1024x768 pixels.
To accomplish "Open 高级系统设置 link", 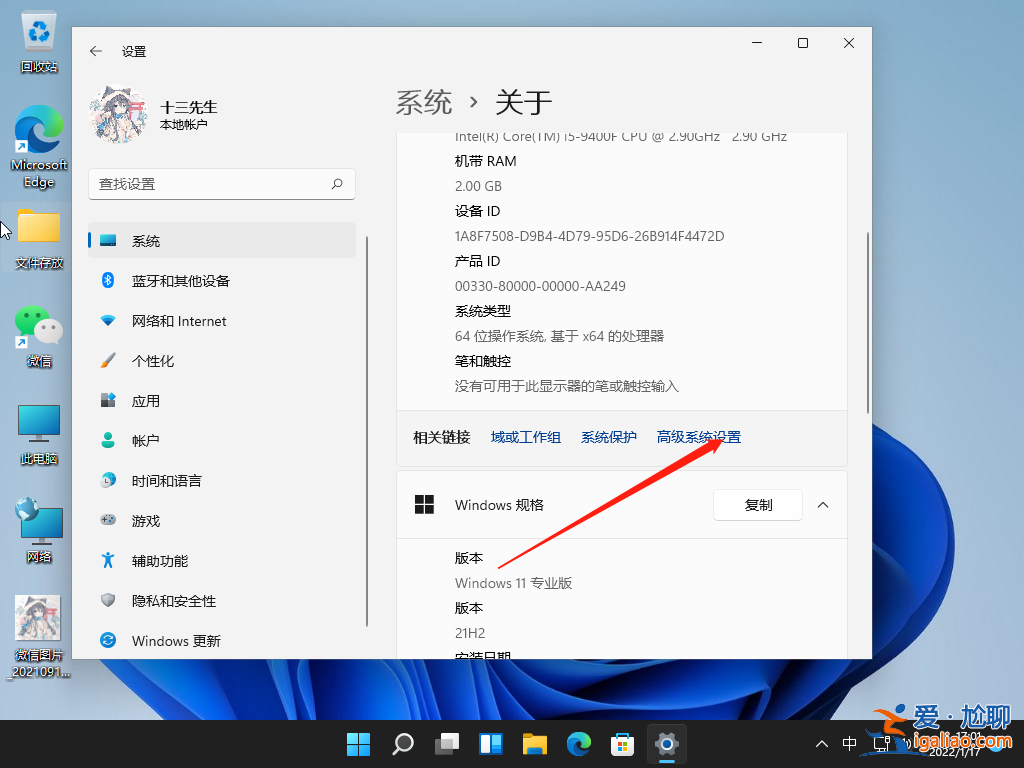I will [698, 437].
